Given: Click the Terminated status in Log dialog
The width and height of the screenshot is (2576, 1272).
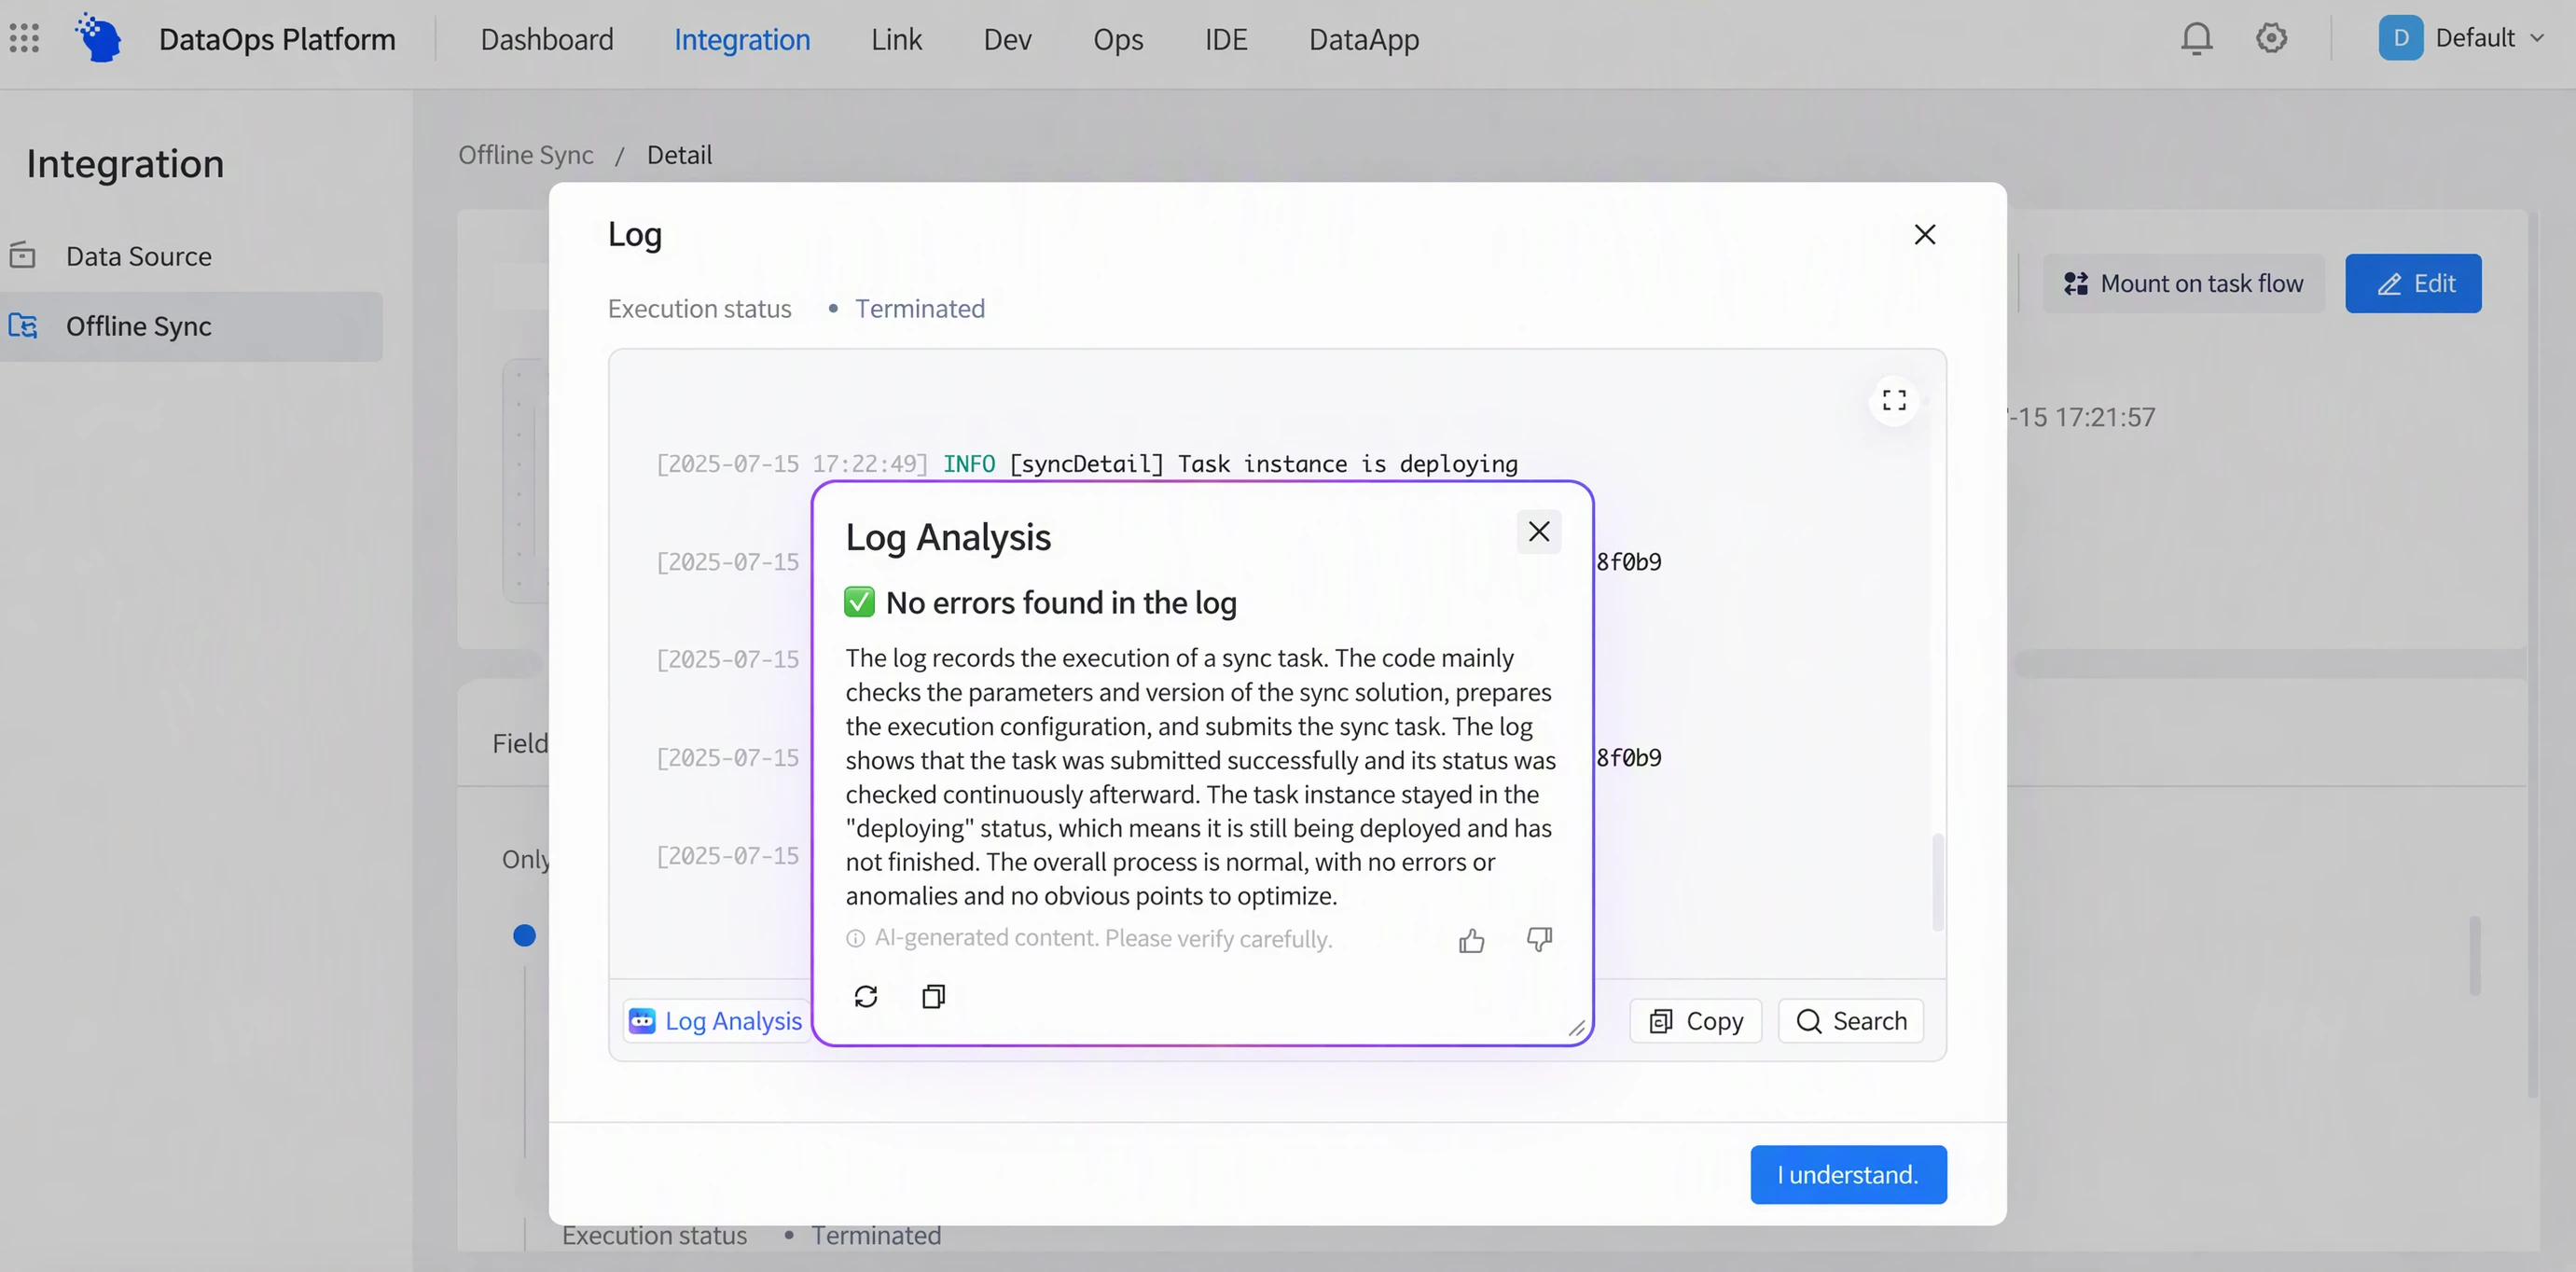Looking at the screenshot, I should tap(919, 309).
